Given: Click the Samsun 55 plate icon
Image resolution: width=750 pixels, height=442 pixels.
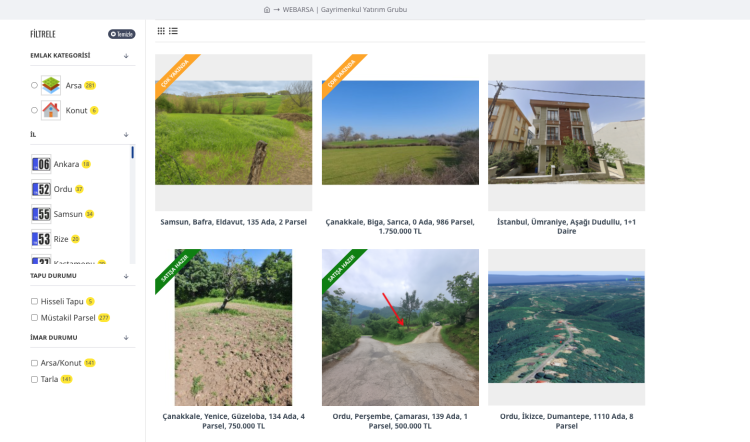Looking at the screenshot, I should click(x=41, y=214).
